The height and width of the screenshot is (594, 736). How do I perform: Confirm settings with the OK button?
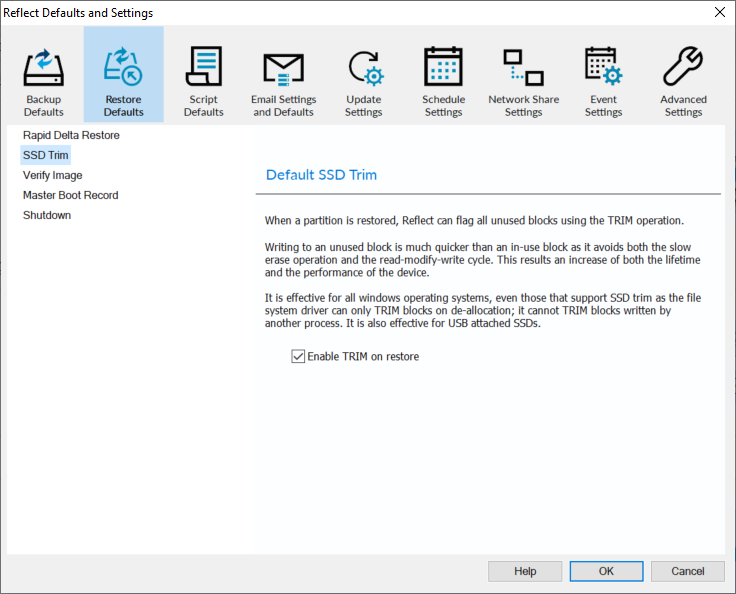click(606, 571)
